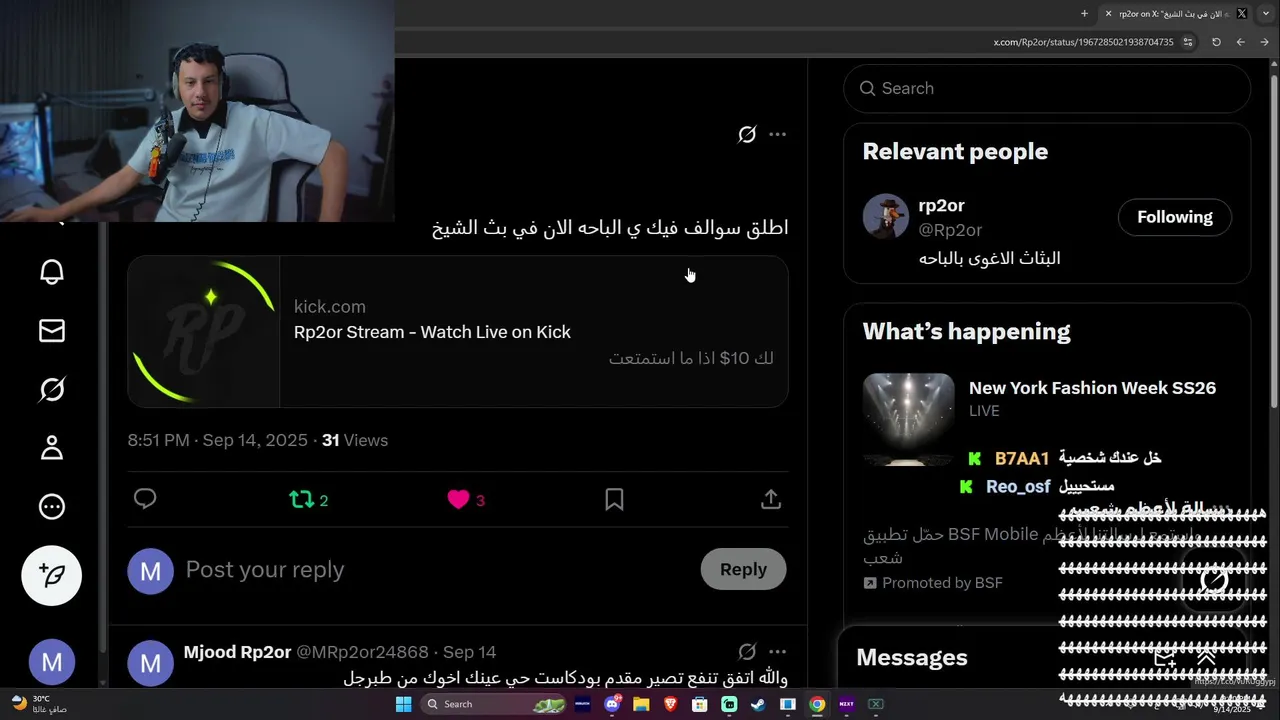Click the Reply button

[x=743, y=569]
